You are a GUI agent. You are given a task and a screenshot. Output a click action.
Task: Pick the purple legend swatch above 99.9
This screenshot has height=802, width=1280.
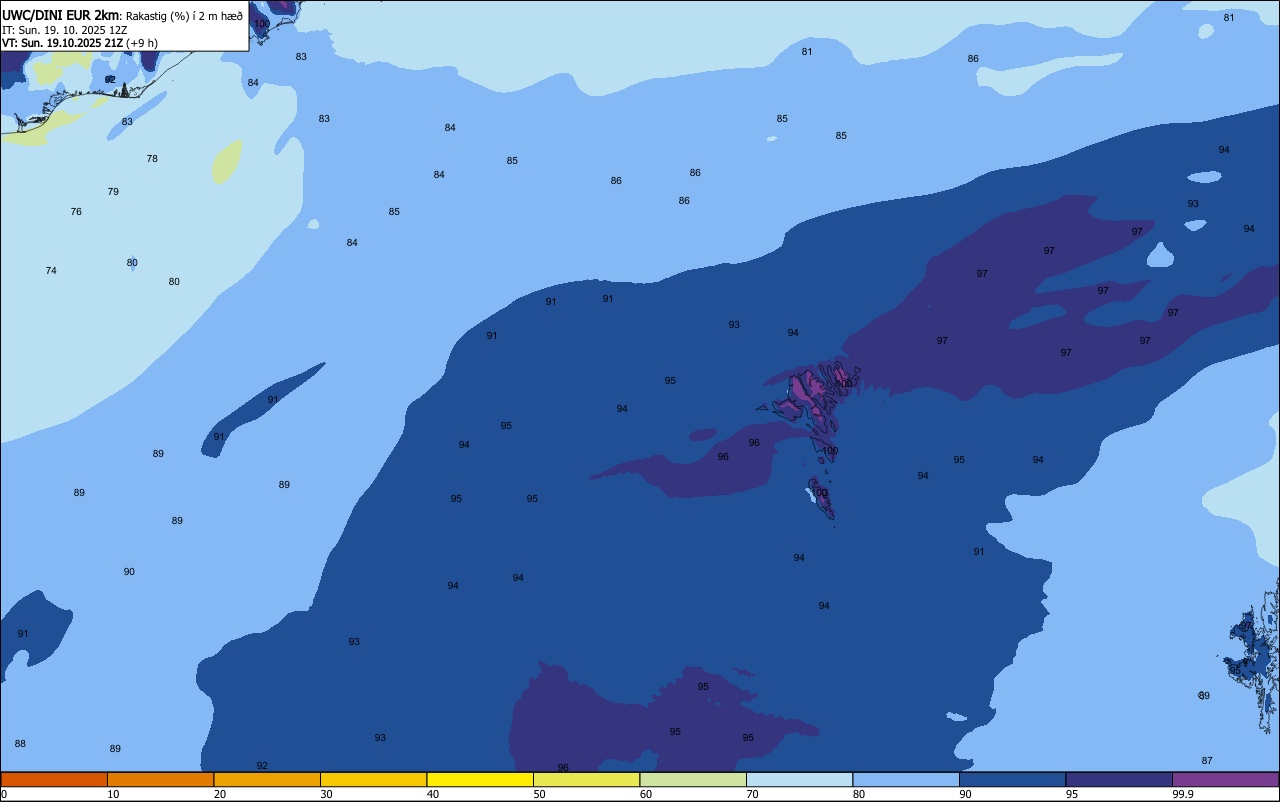click(x=1225, y=779)
